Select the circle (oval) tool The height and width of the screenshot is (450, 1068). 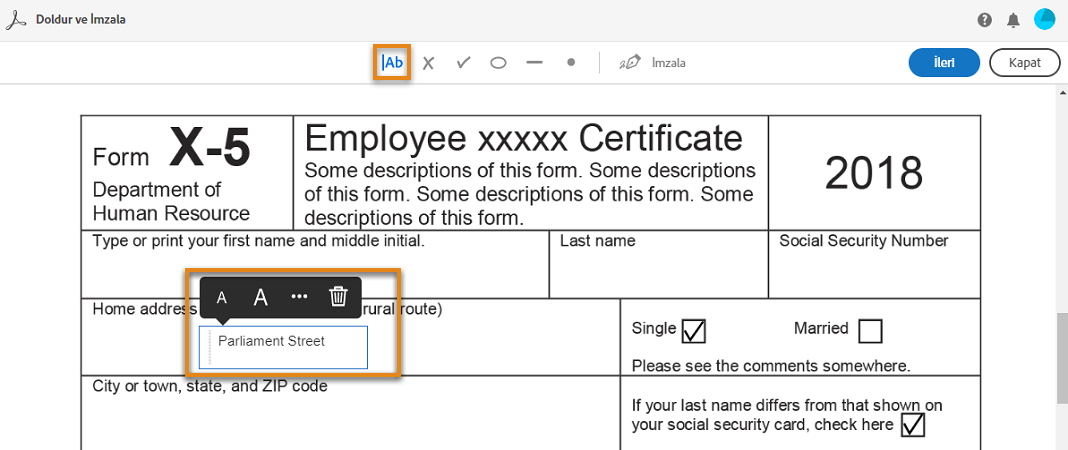click(x=499, y=63)
